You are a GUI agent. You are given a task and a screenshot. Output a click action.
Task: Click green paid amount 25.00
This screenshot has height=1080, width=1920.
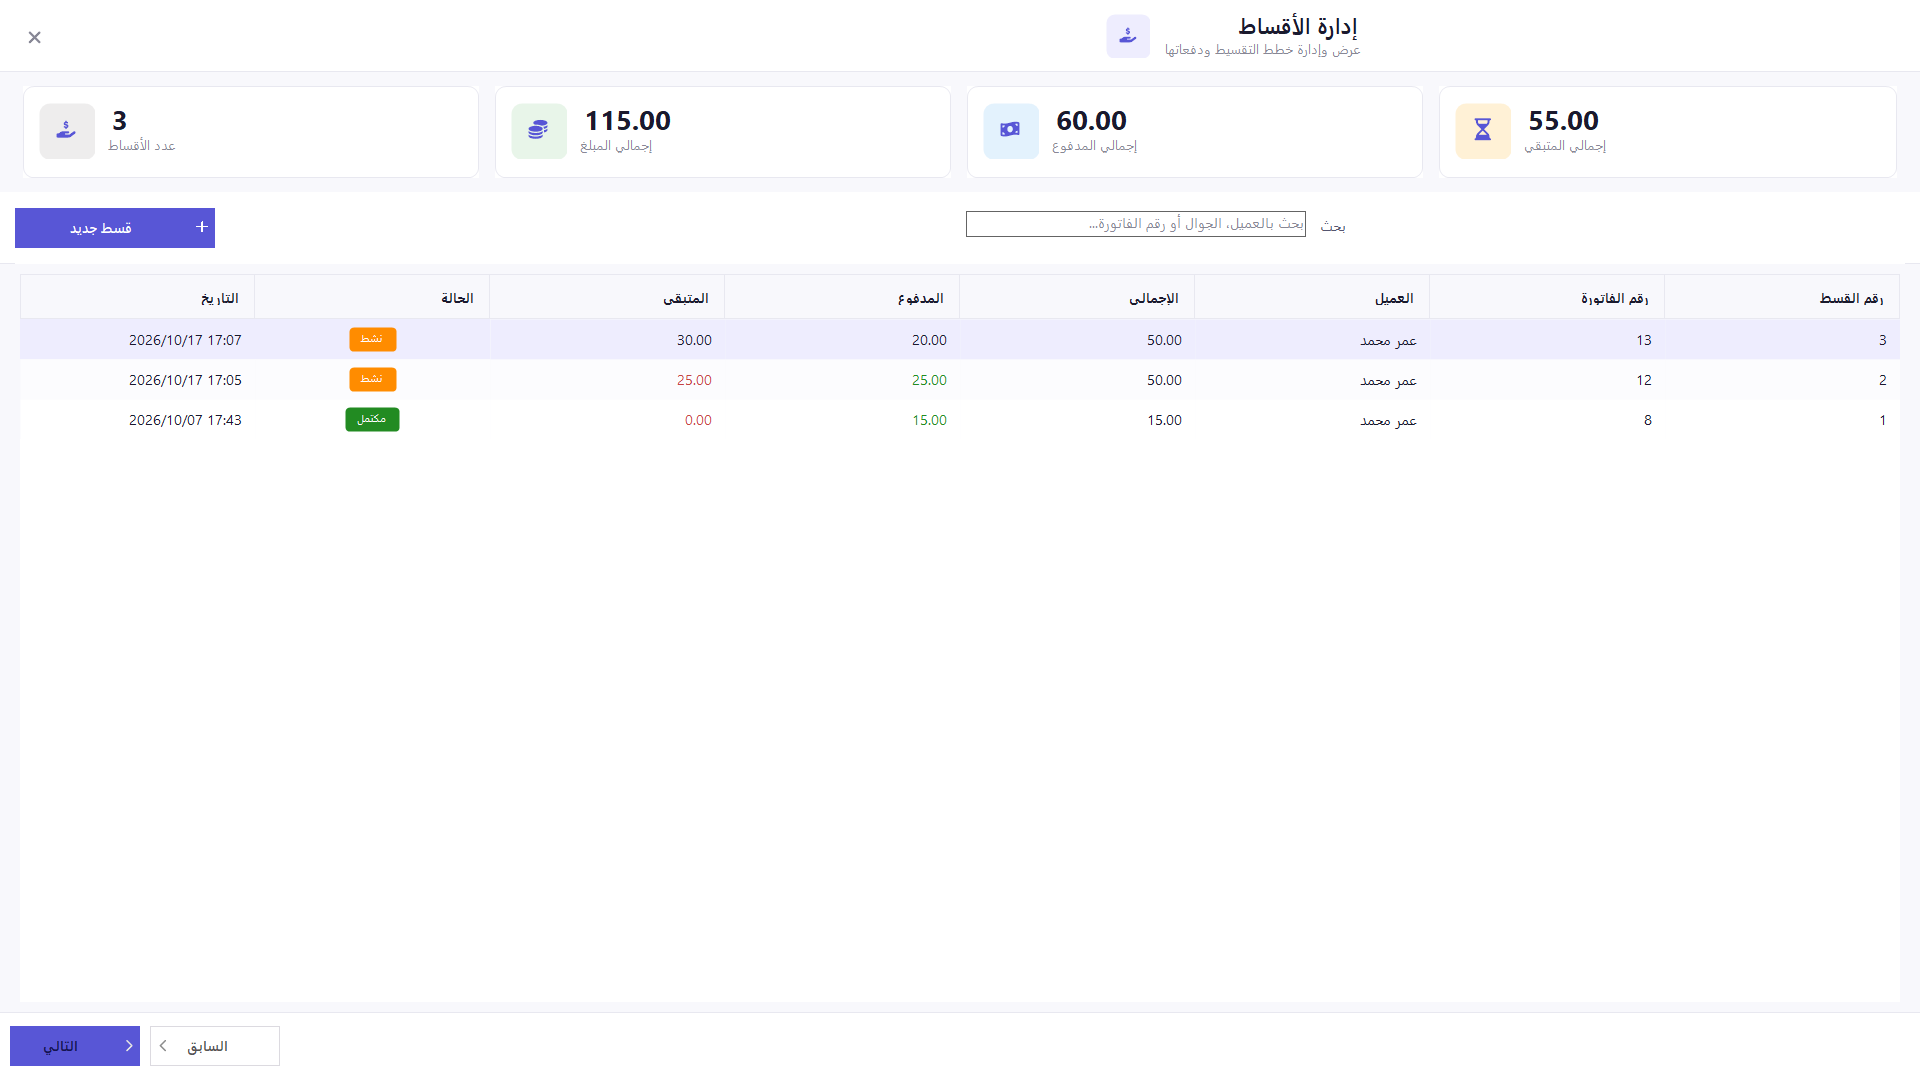[929, 380]
